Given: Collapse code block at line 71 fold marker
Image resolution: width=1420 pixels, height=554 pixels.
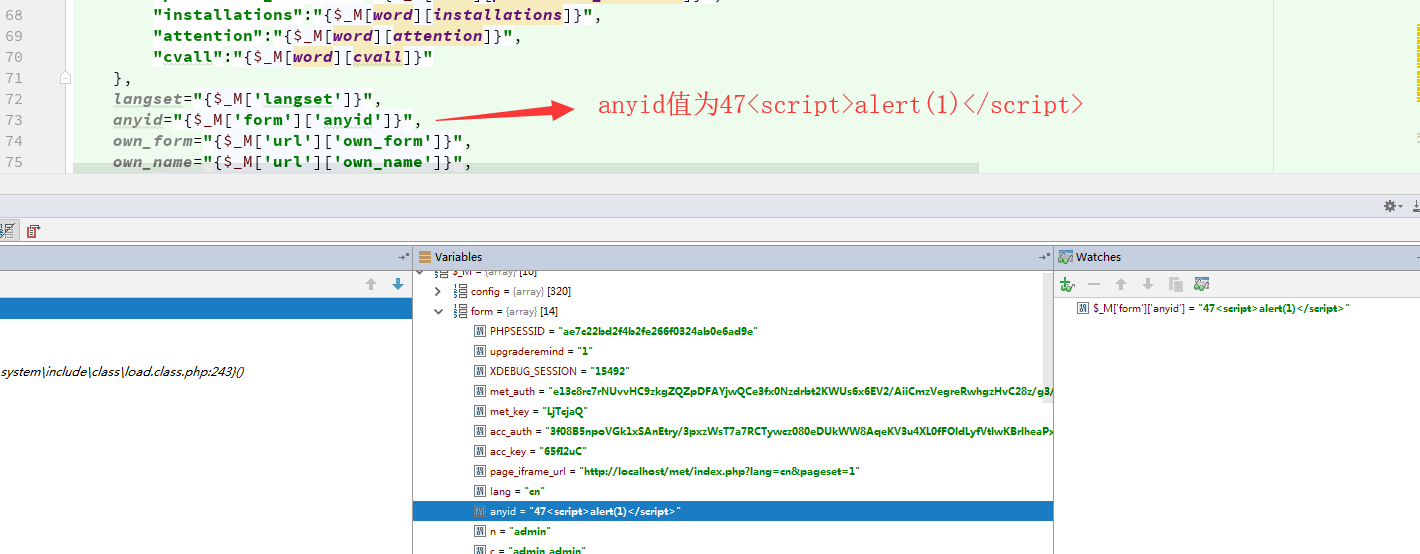Looking at the screenshot, I should (65, 78).
